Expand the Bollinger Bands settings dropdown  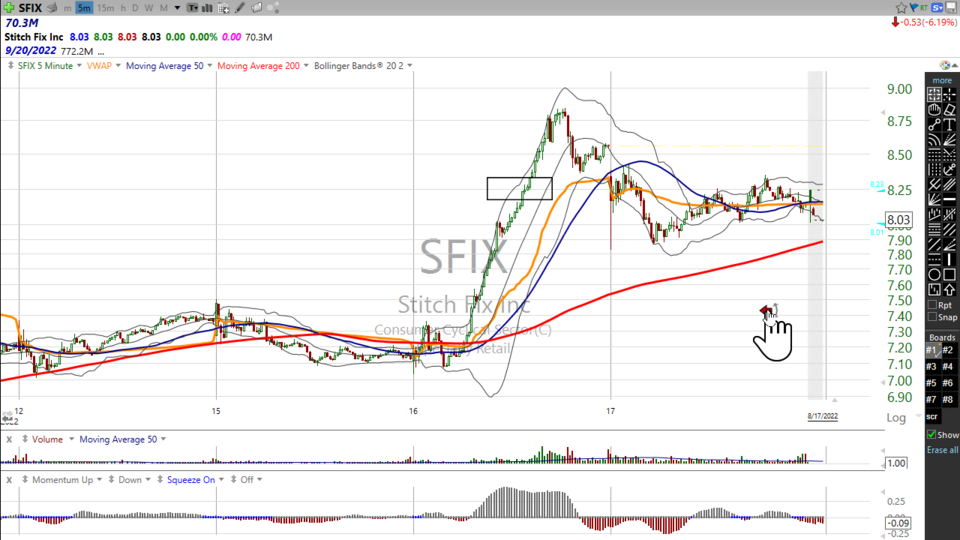[x=409, y=66]
